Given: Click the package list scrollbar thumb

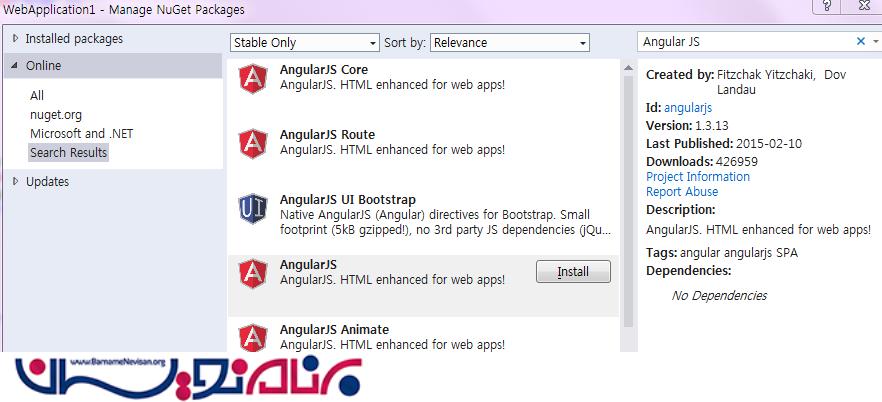Looking at the screenshot, I should coord(628,201).
